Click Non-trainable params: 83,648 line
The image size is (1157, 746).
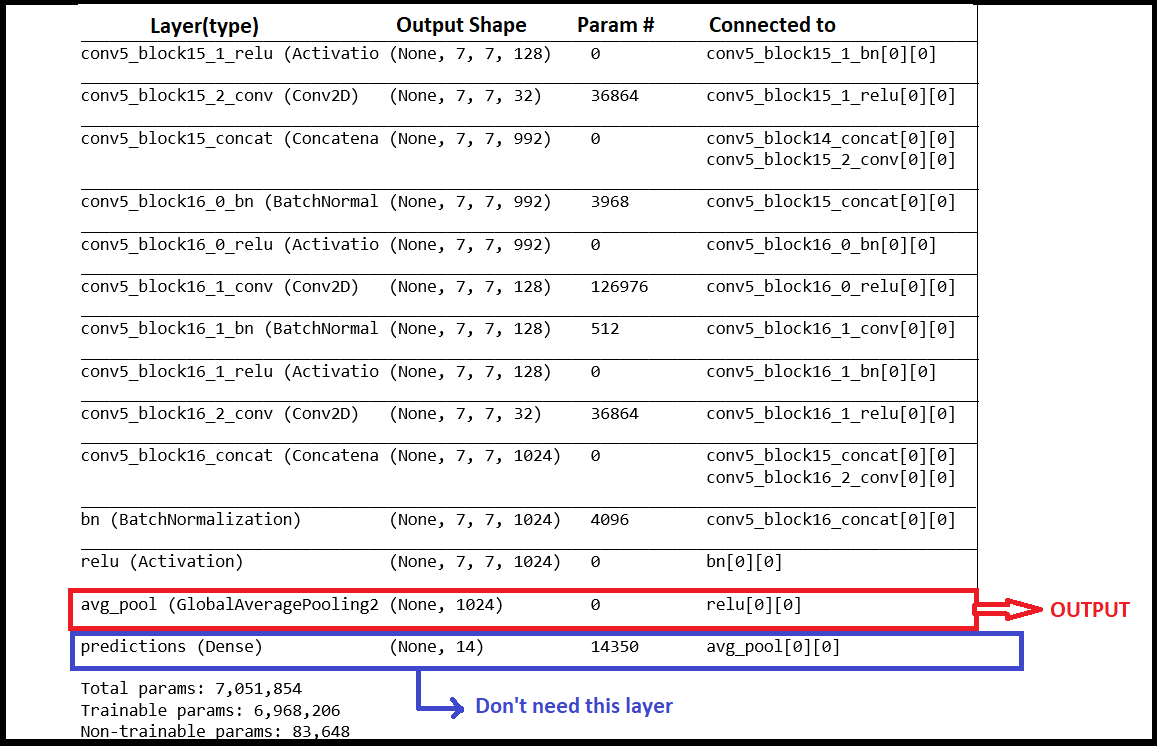pyautogui.click(x=215, y=731)
